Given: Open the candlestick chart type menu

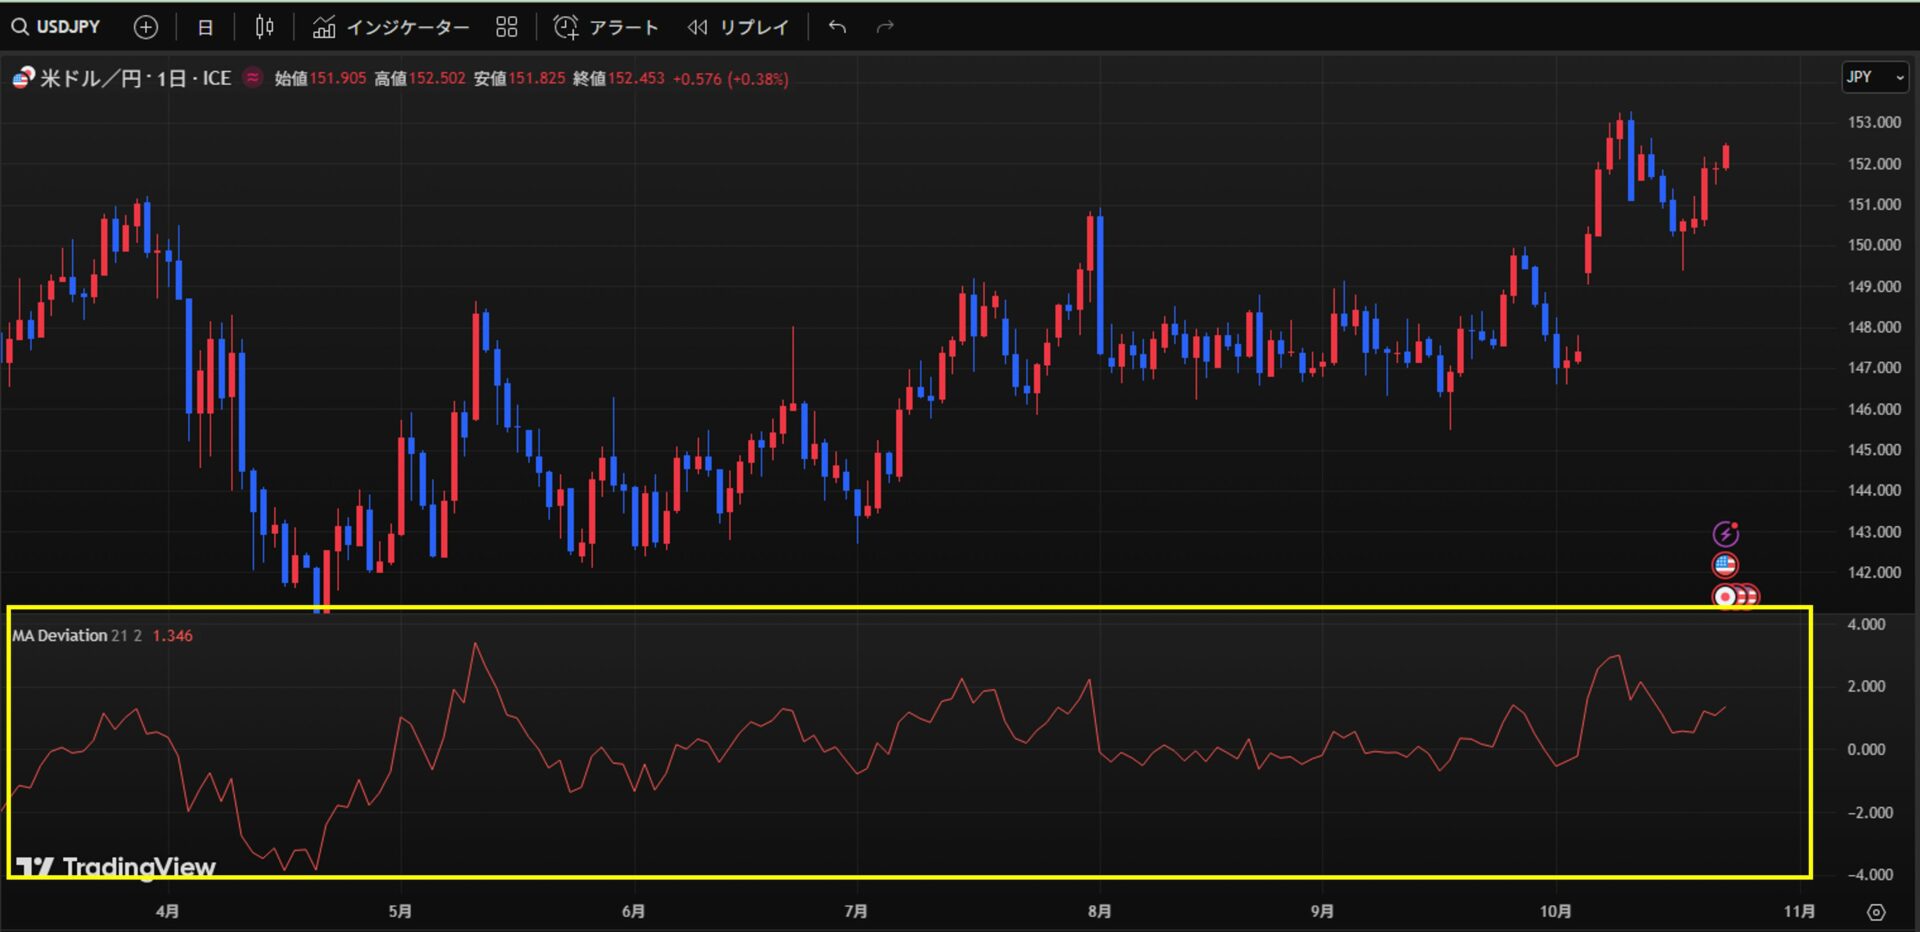Looking at the screenshot, I should (264, 27).
